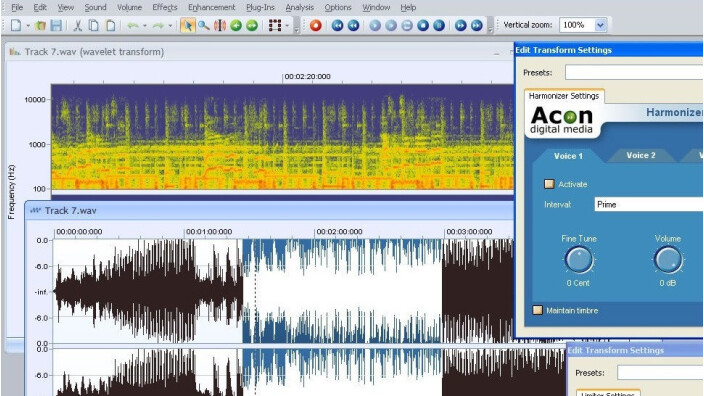Enable the Activate checkbox for Voice 1
704x396 pixels.
pos(549,184)
